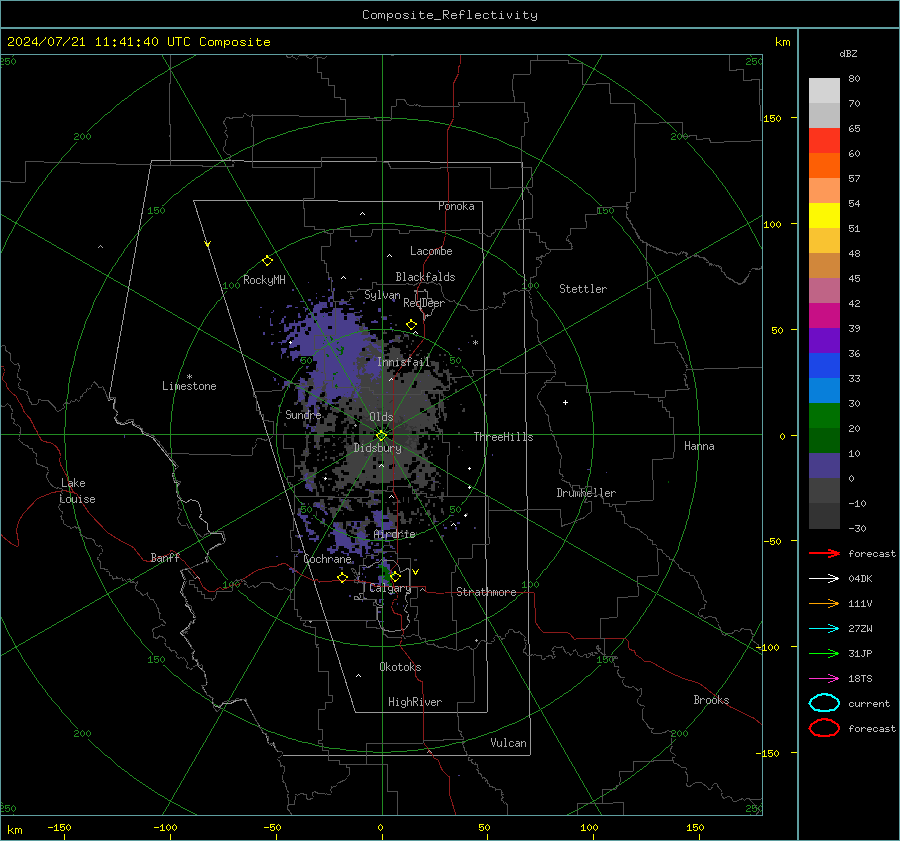This screenshot has height=841, width=900.
Task: Click the Composite_Reflectivity title
Action: [450, 15]
